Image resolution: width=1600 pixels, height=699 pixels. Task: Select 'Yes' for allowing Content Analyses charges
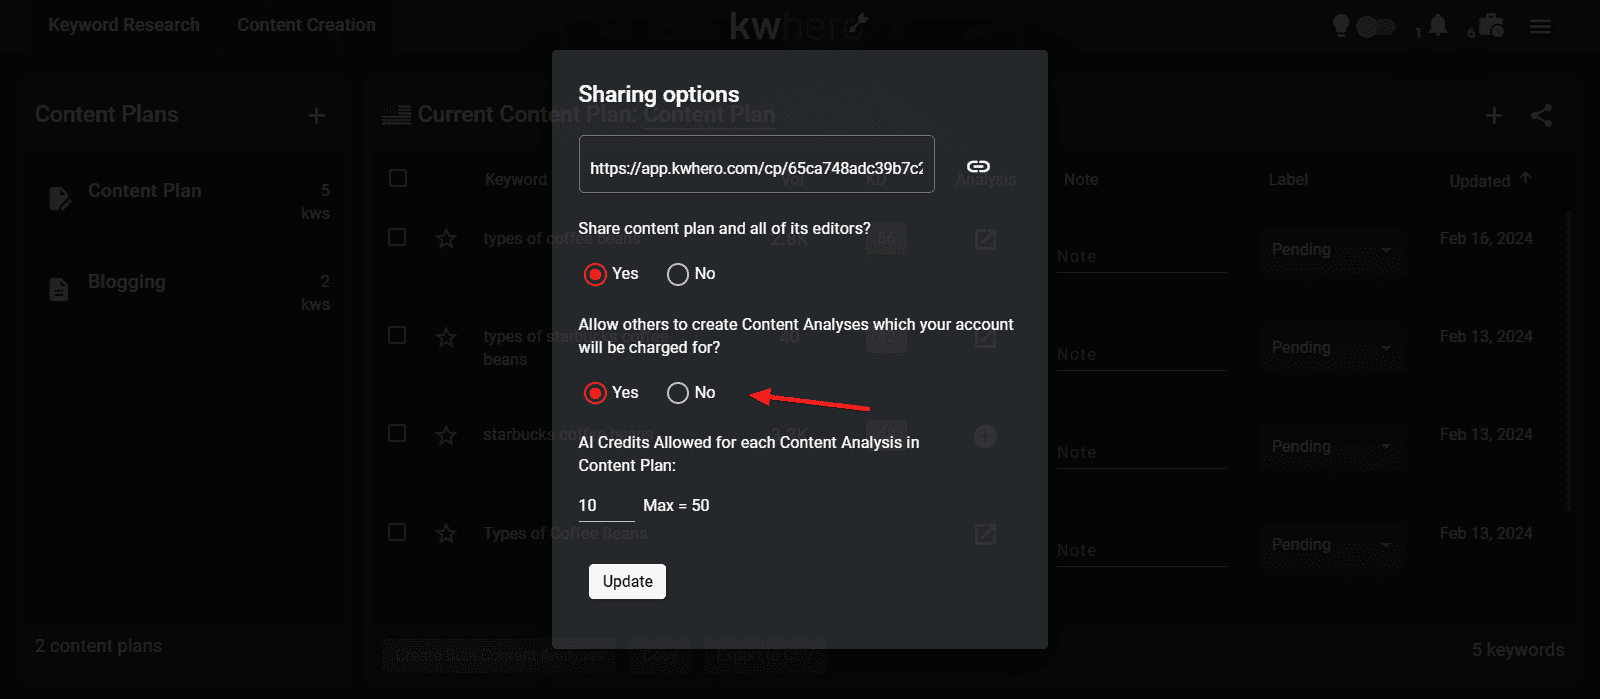(595, 393)
